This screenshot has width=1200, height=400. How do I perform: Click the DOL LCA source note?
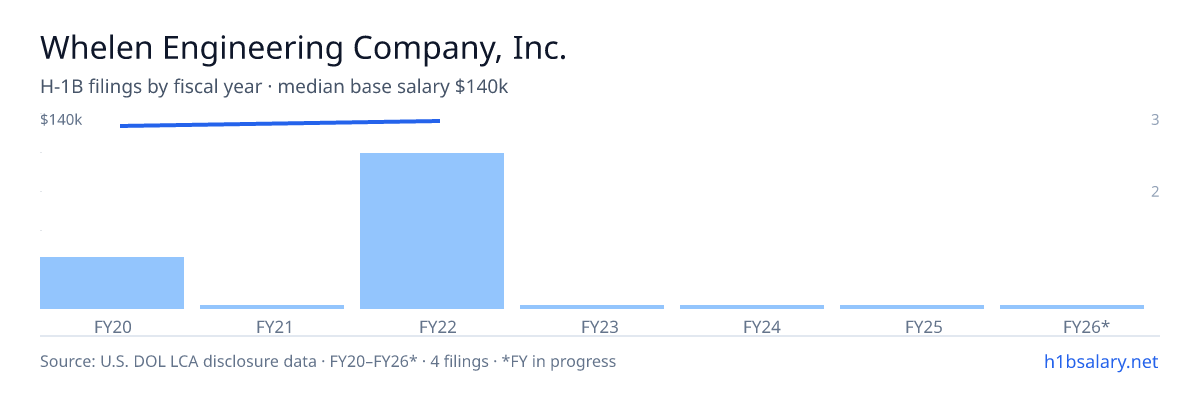tap(328, 361)
